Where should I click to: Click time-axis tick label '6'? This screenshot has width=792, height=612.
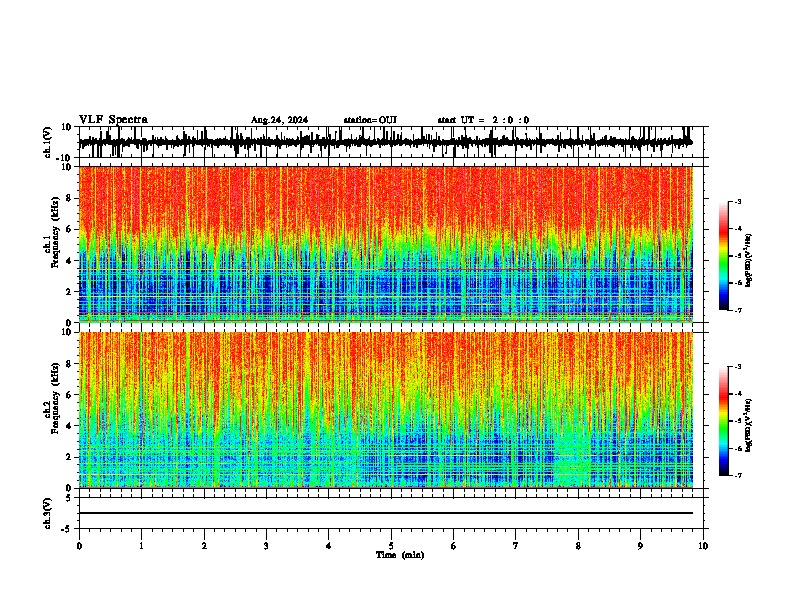454,546
